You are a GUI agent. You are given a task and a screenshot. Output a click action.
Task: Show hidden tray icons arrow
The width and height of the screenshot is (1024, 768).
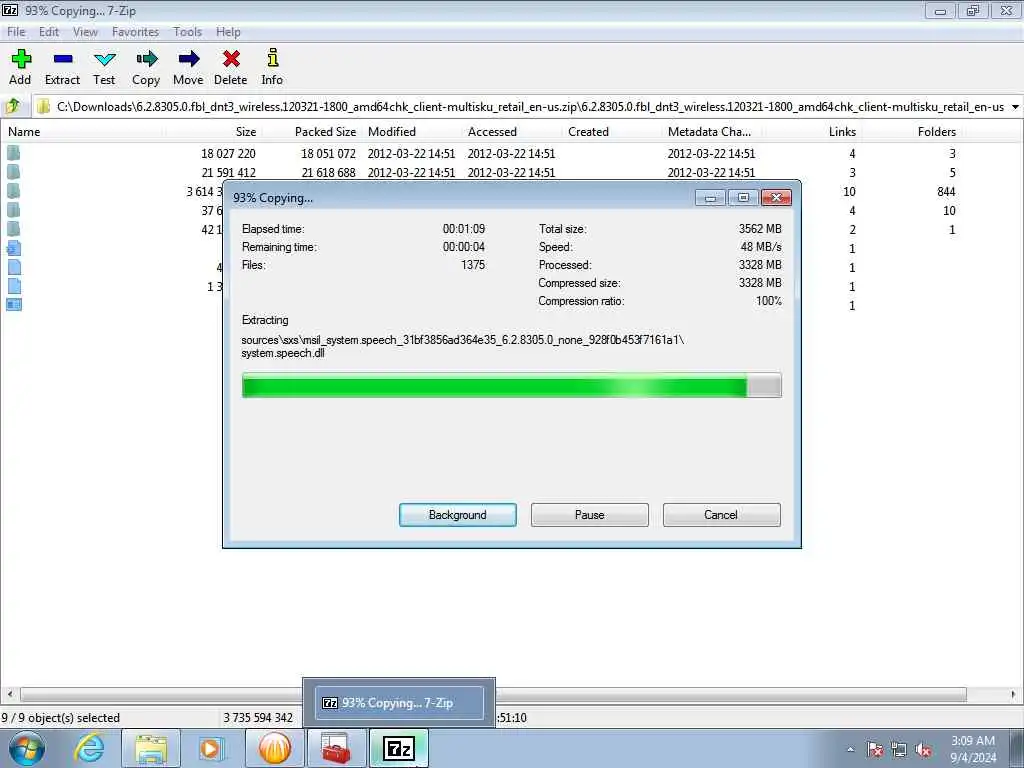850,749
